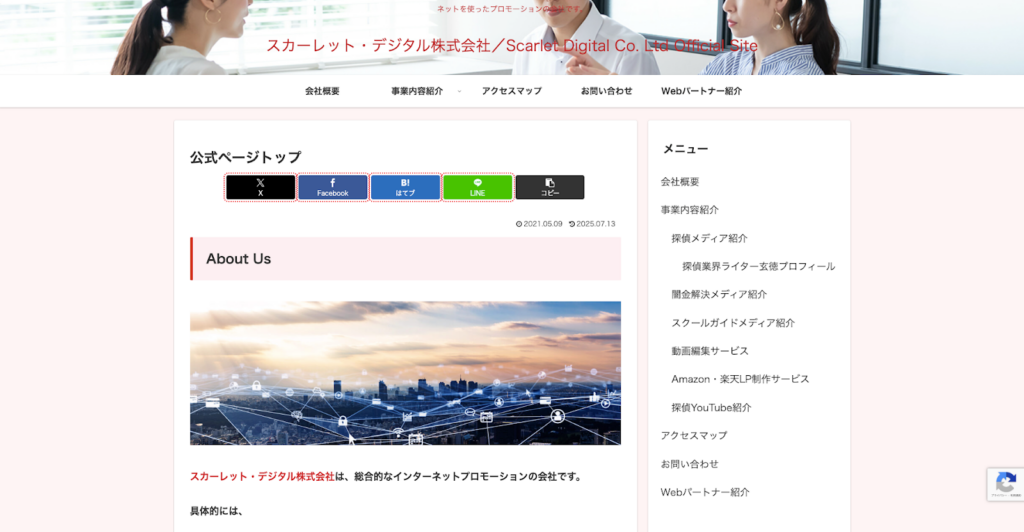Expand the 事業内容紹介 submenu arrow
1024x532 pixels.
(459, 91)
